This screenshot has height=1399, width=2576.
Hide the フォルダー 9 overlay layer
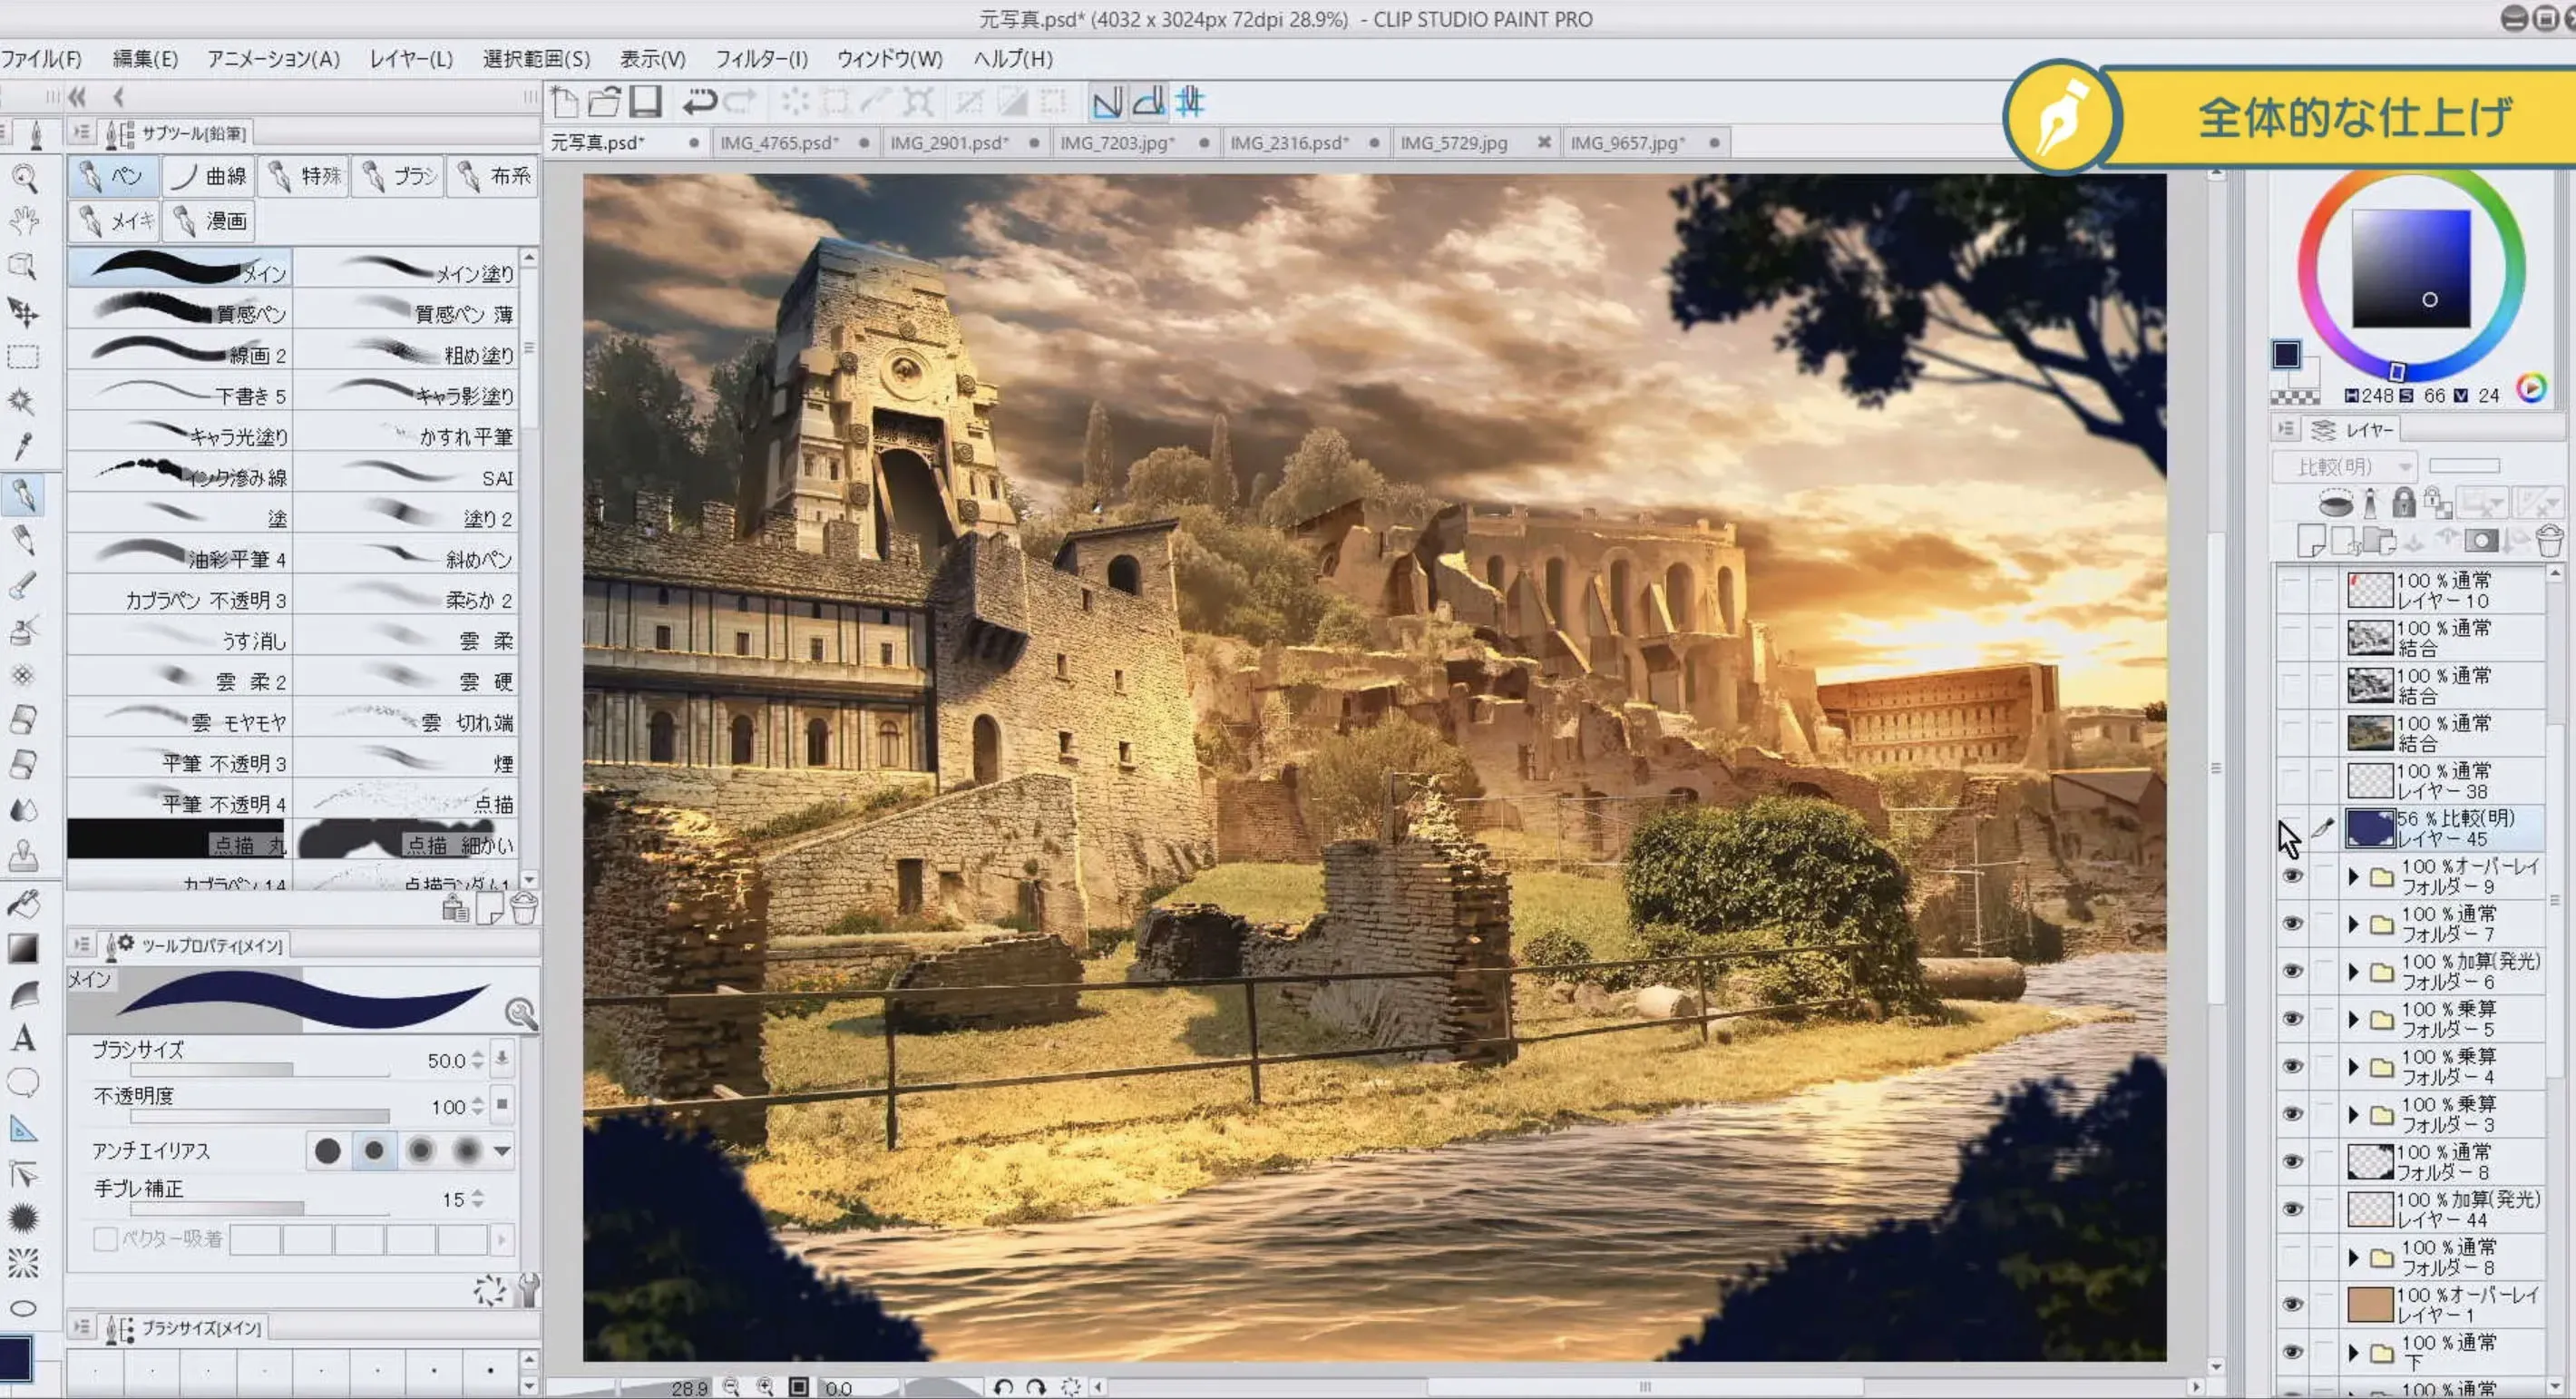tap(2292, 876)
